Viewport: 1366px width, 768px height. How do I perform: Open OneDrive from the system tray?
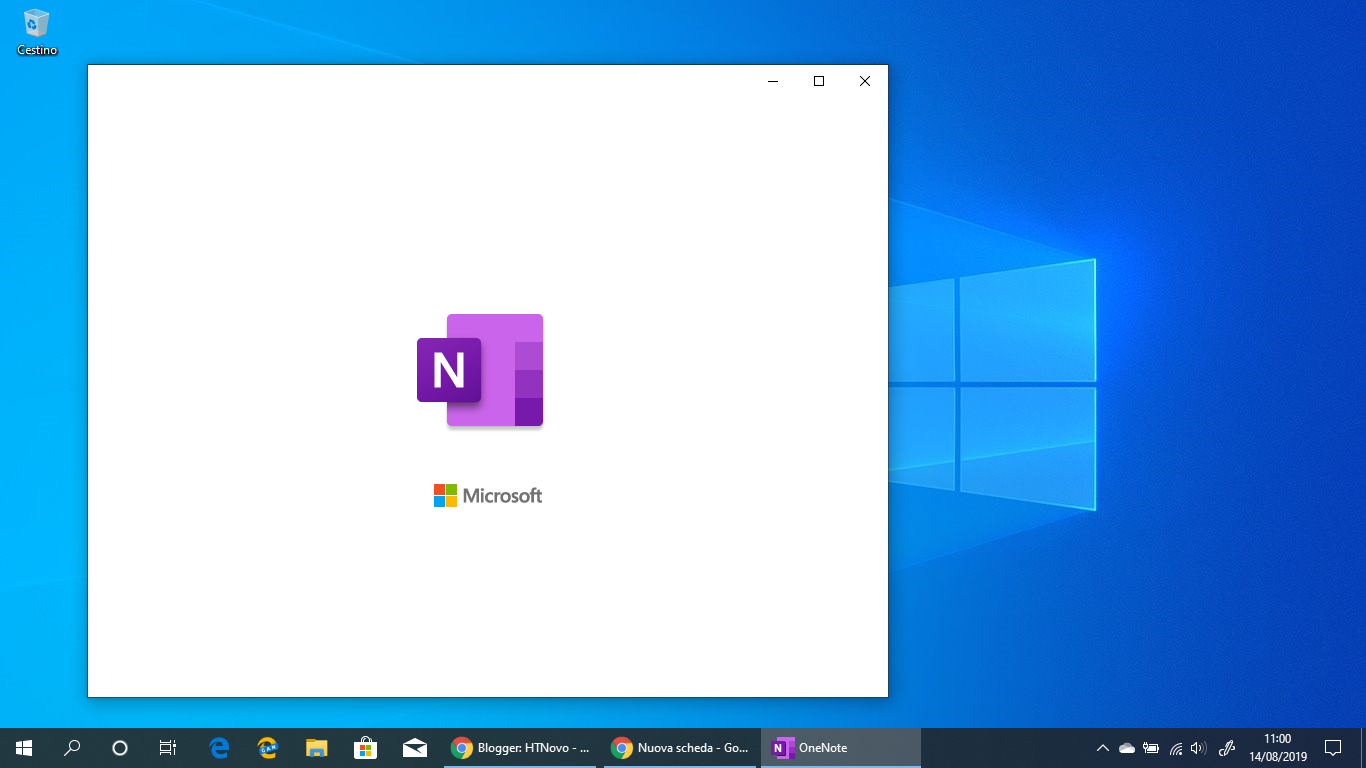click(1126, 747)
